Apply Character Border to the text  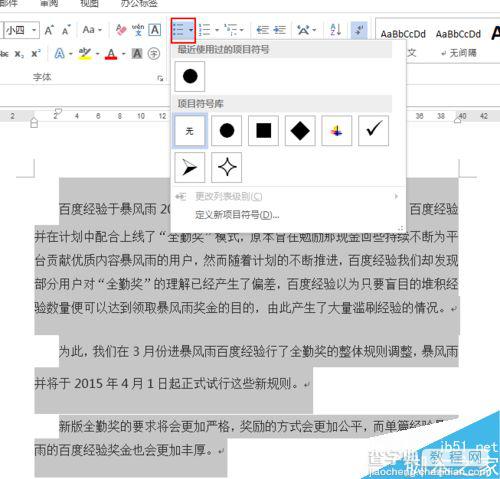[154, 30]
